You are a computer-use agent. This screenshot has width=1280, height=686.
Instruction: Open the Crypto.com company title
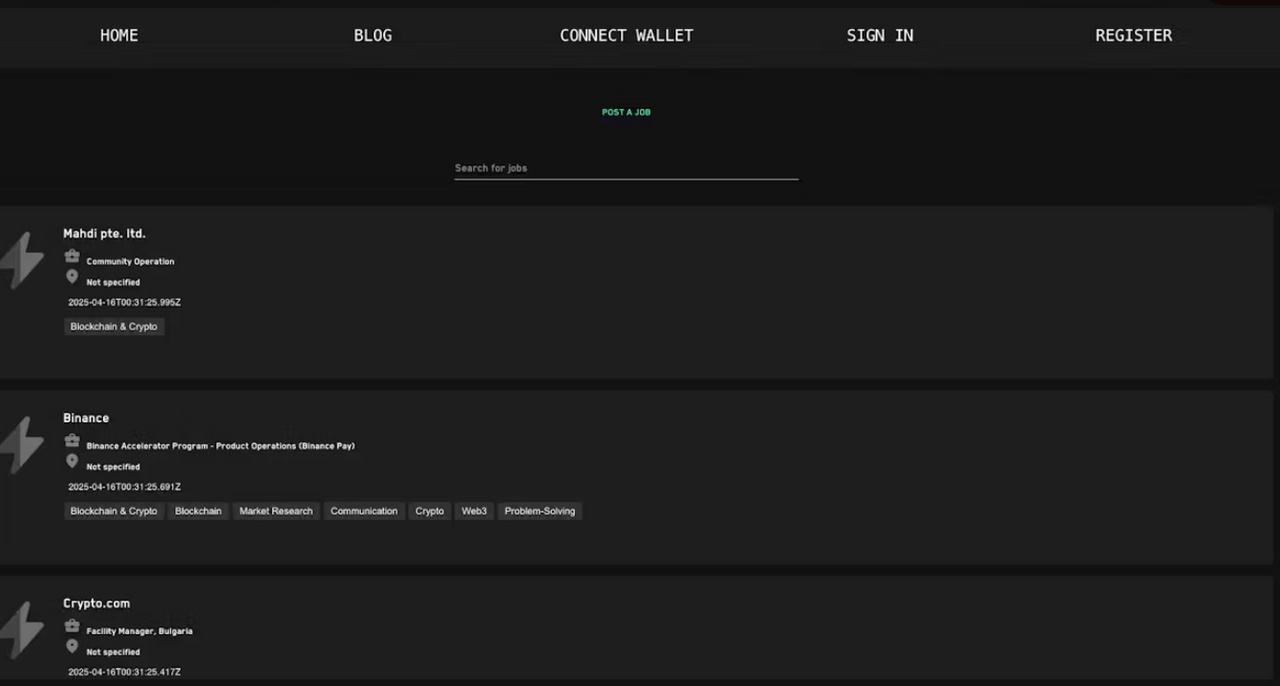[x=96, y=604]
